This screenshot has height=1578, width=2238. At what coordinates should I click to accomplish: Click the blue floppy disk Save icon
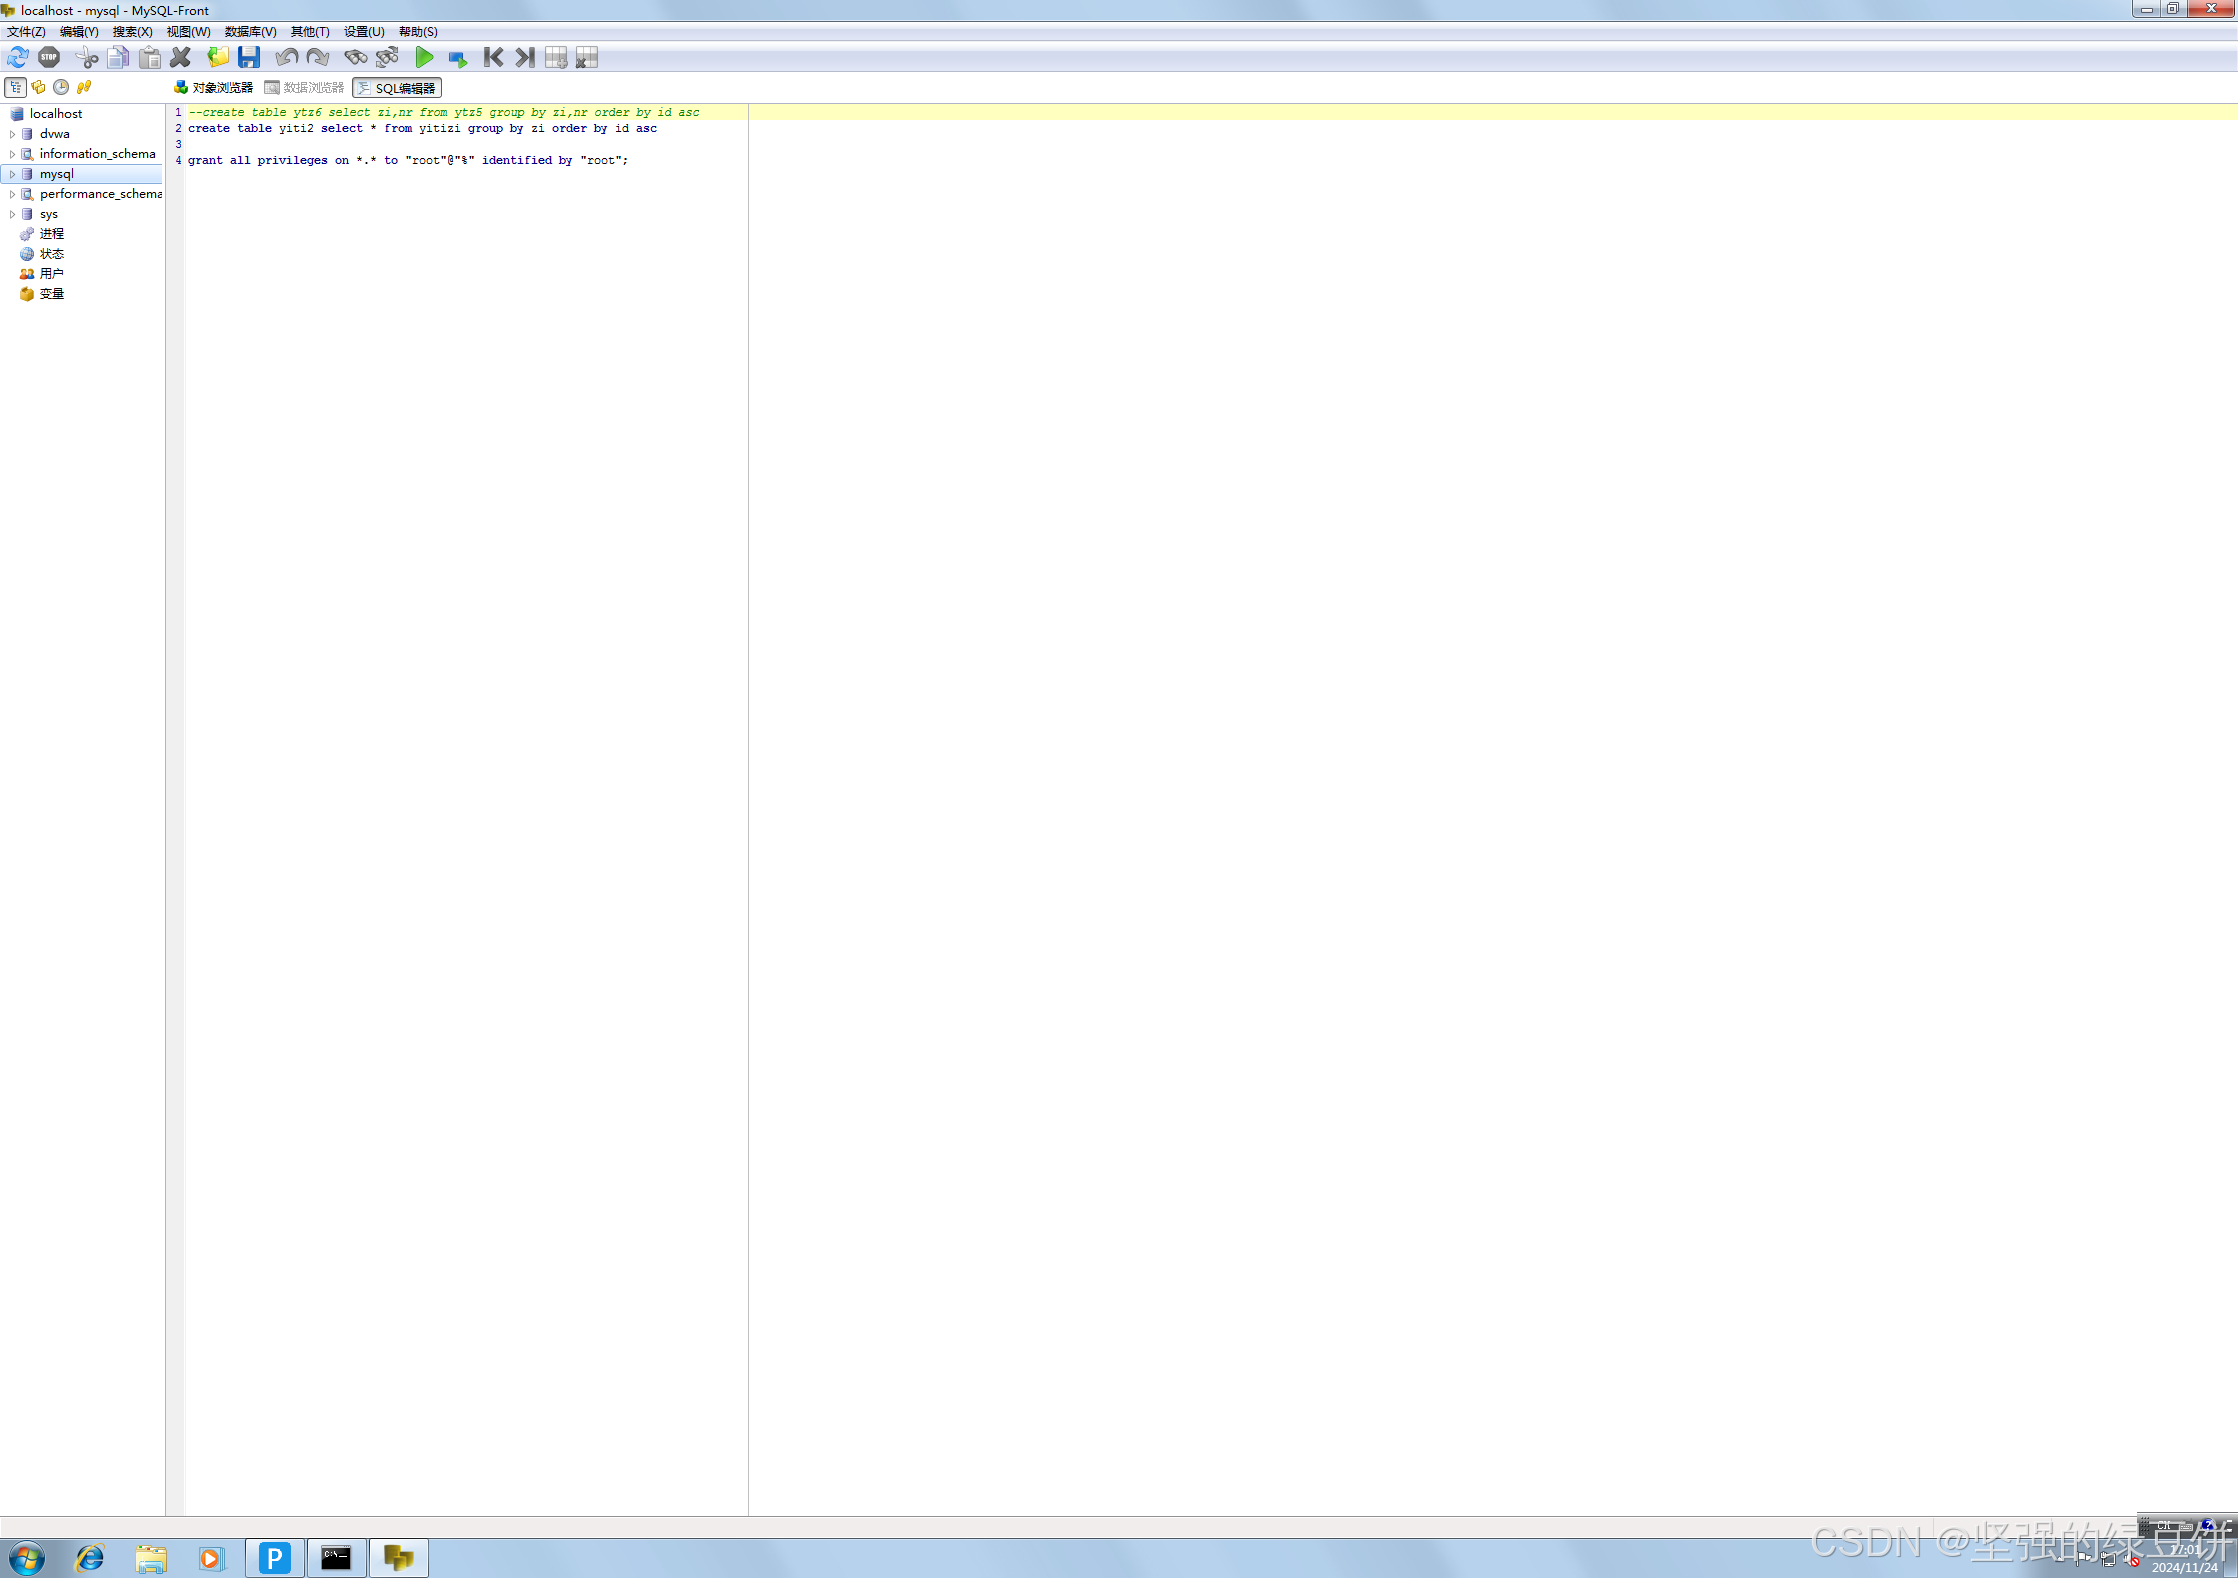(249, 58)
